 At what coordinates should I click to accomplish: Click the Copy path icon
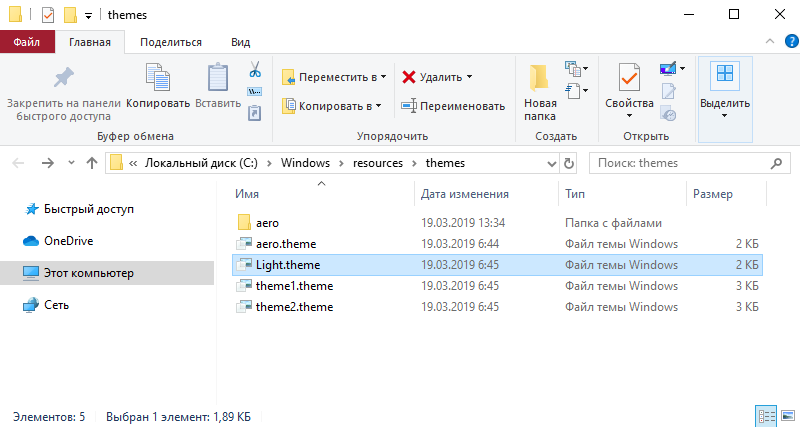(x=255, y=92)
